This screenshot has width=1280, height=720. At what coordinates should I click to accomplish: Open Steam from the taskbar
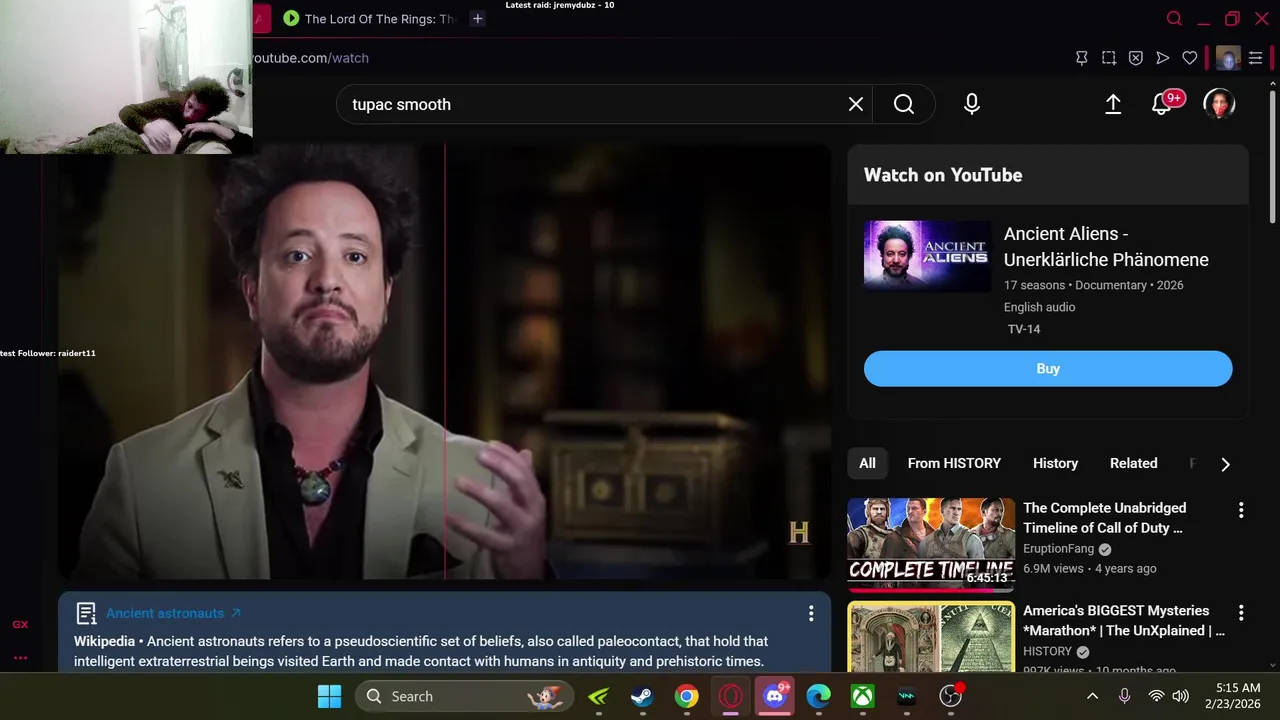[x=642, y=696]
